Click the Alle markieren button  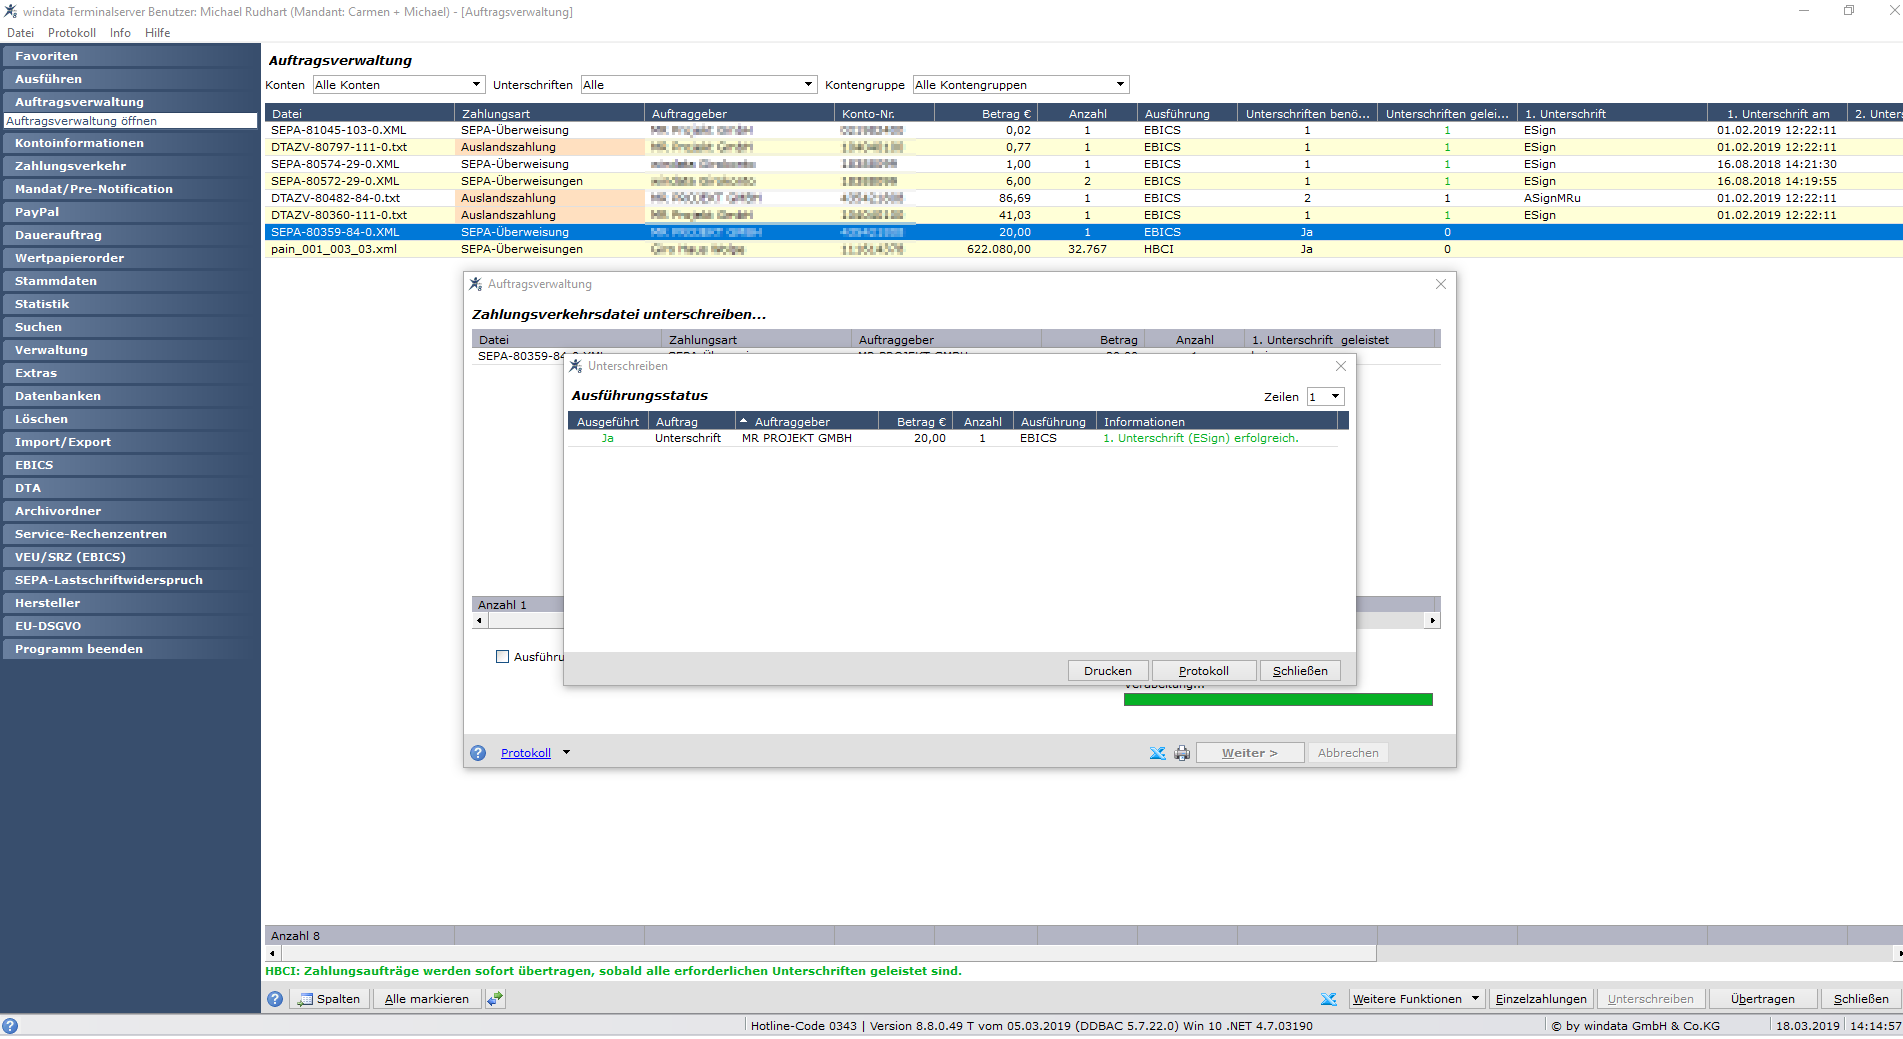coord(427,998)
